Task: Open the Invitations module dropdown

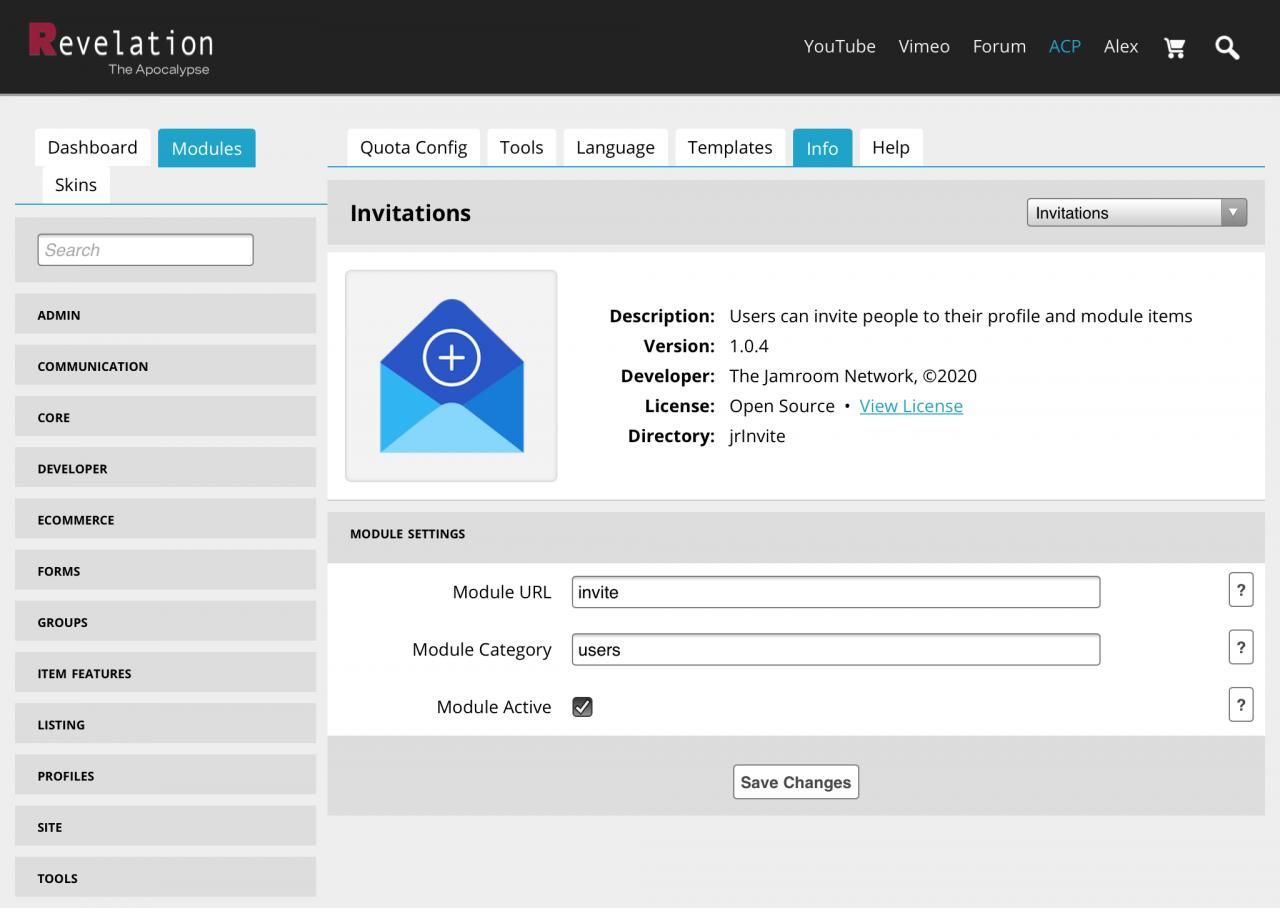Action: [1136, 213]
